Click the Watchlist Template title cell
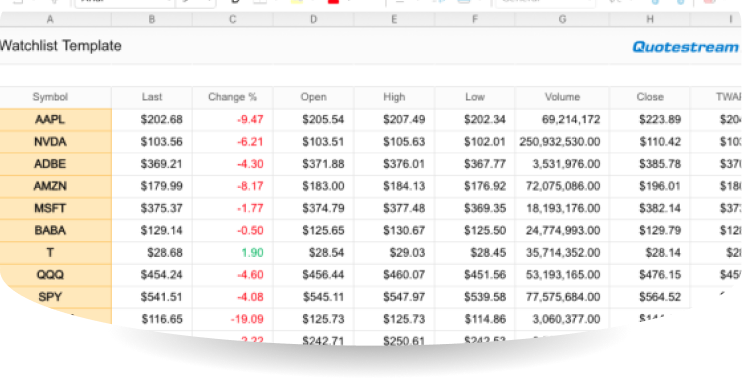Screen dimensions: 742x379 click(x=61, y=46)
